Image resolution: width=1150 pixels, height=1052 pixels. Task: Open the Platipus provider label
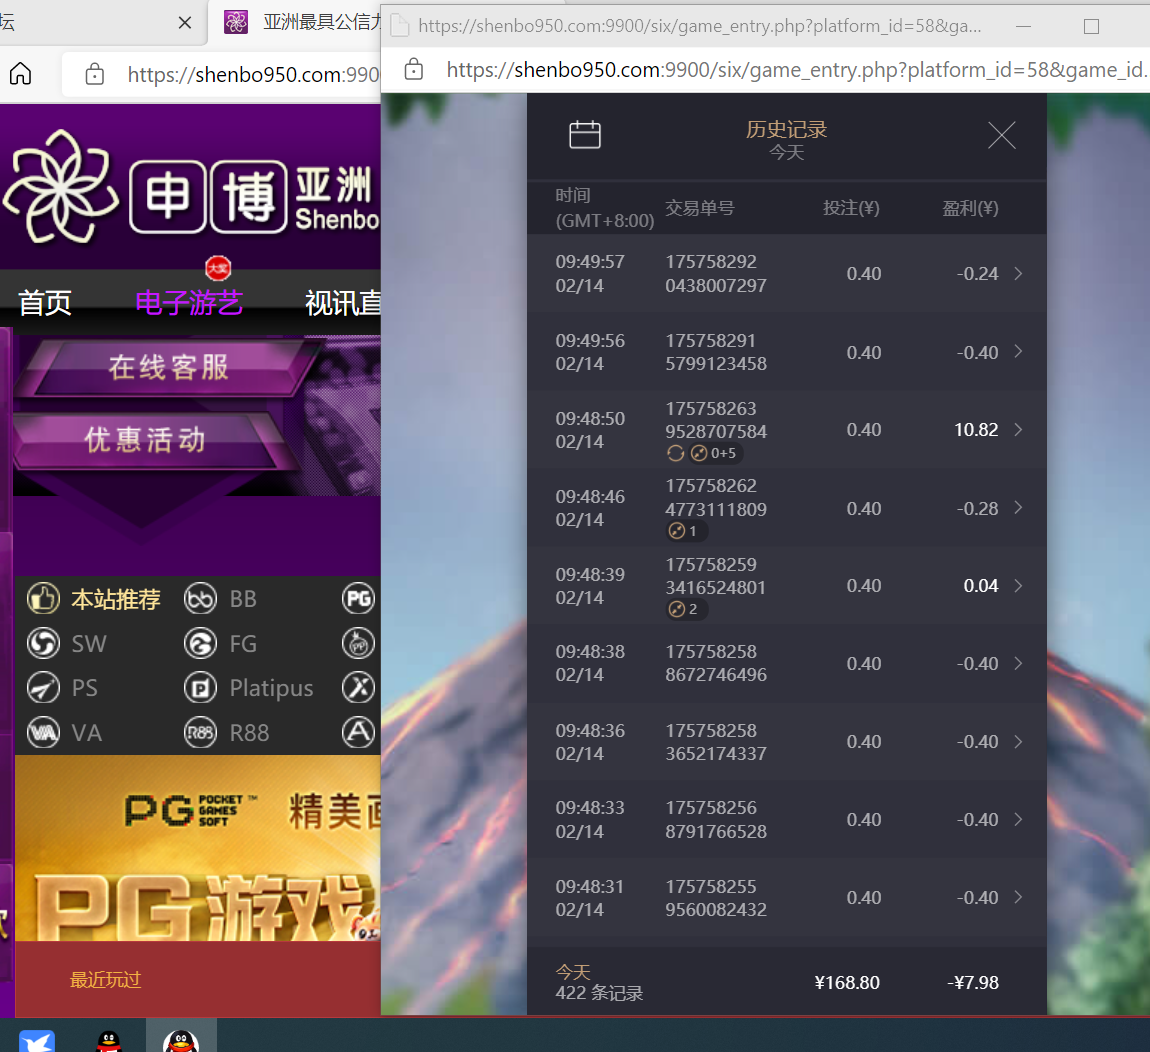coord(271,688)
